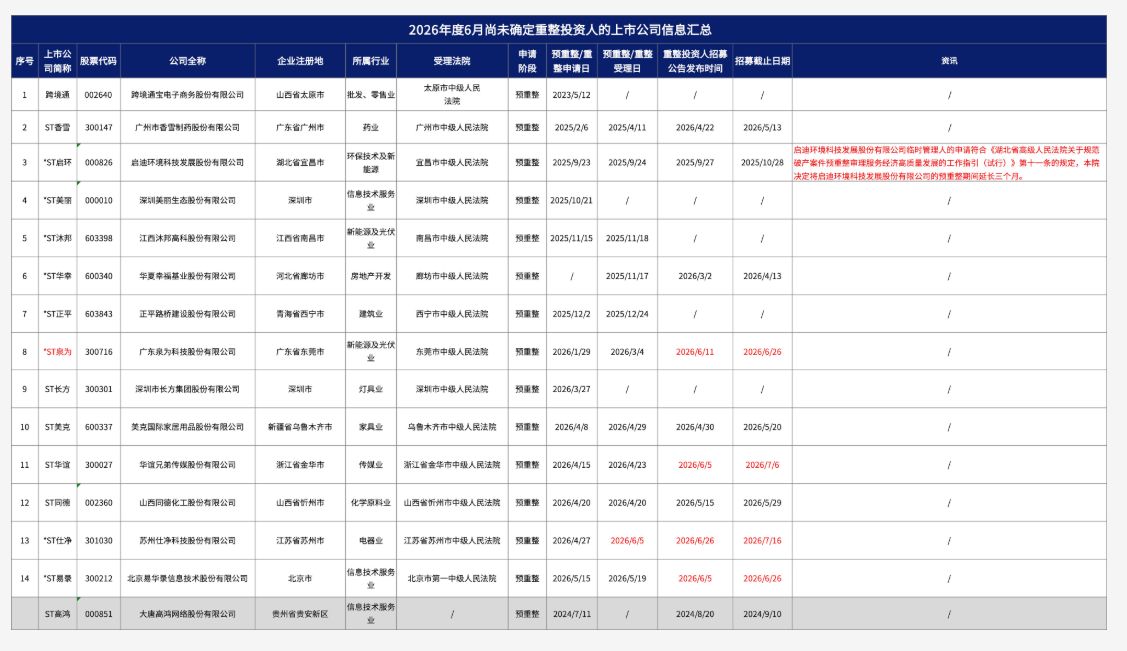Select the '资讯' column header
1127x651 pixels.
pyautogui.click(x=949, y=61)
